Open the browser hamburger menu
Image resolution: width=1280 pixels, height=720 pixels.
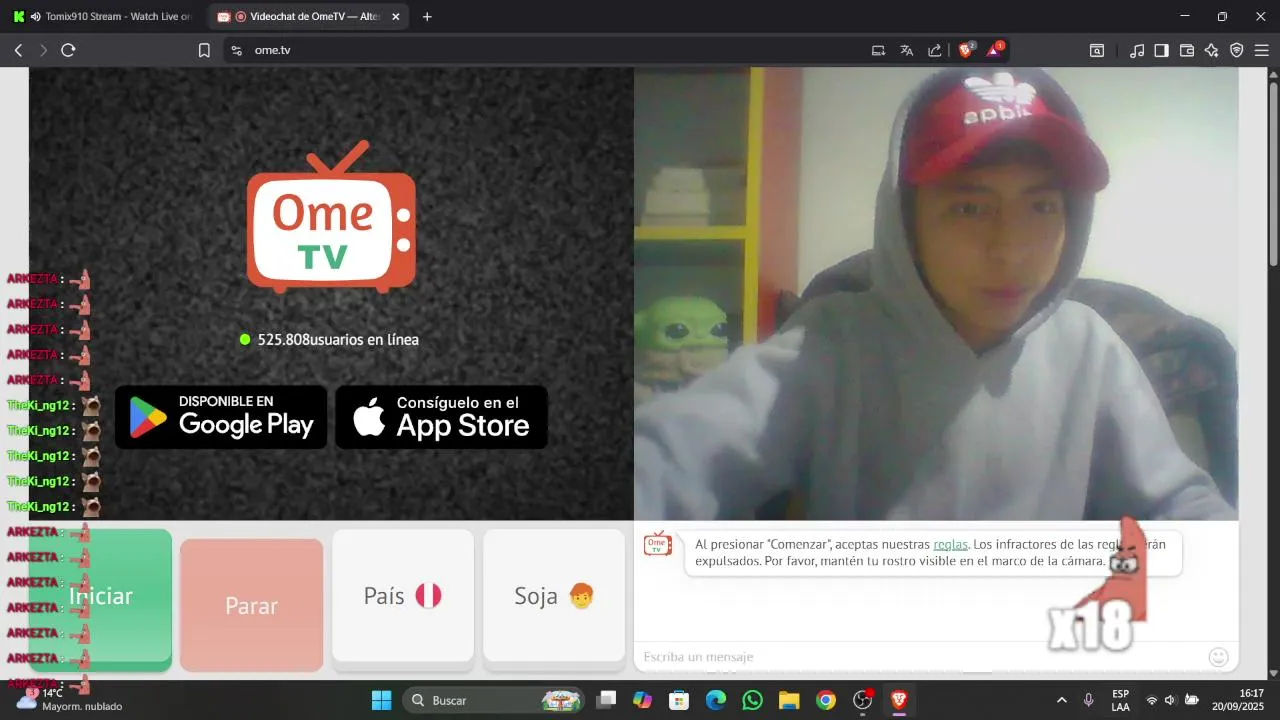coord(1260,50)
